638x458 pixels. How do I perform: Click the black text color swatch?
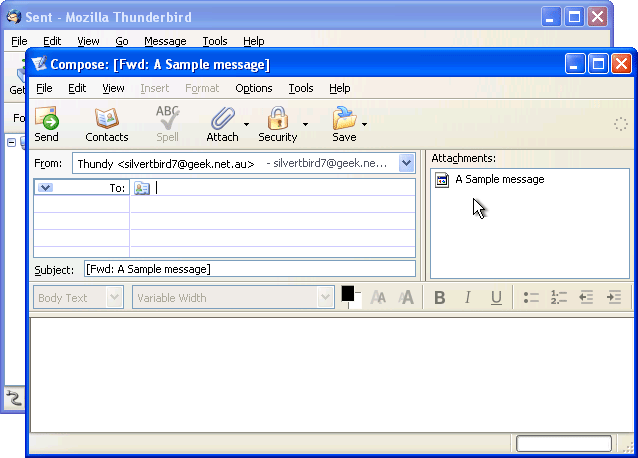coord(348,293)
